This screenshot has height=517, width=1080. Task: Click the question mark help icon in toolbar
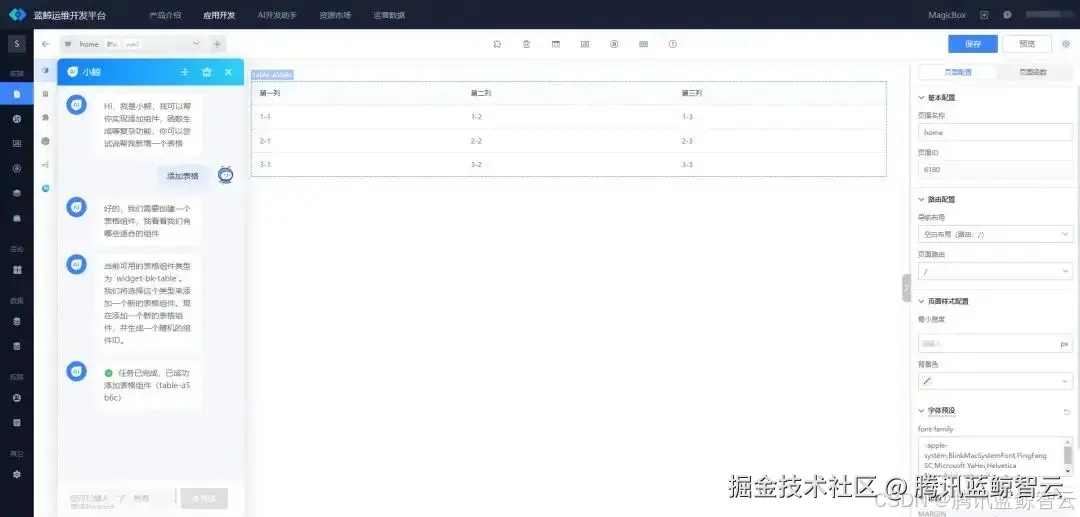673,44
